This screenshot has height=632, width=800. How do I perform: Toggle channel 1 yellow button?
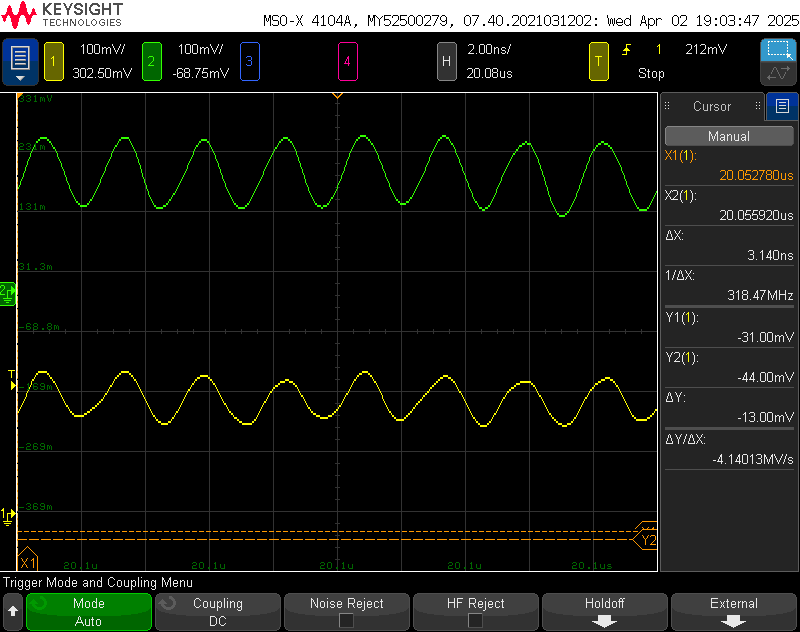point(54,62)
